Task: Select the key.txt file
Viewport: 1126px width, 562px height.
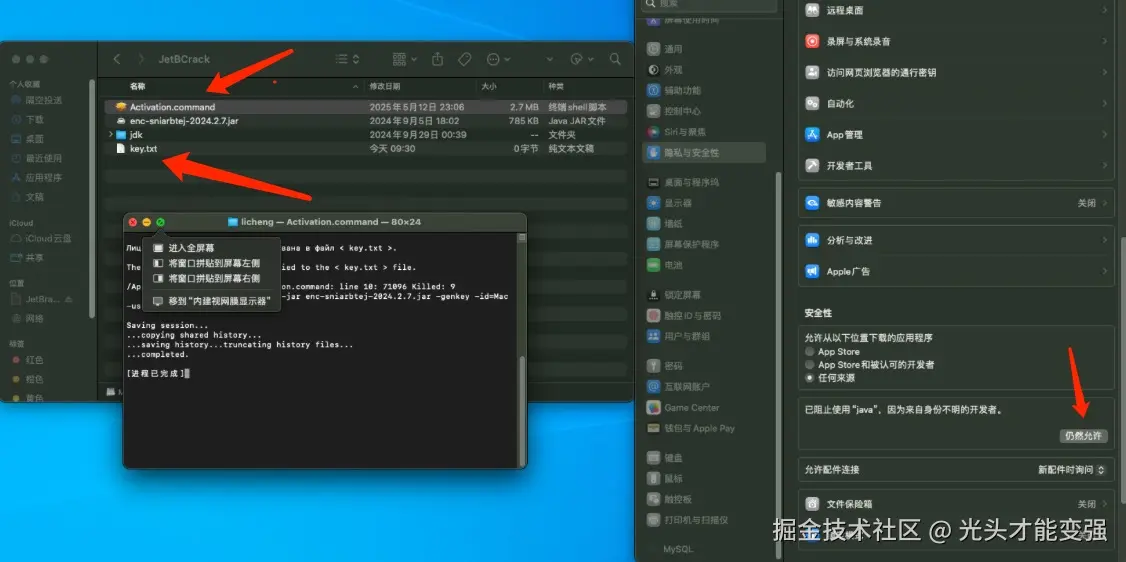Action: [x=366, y=149]
